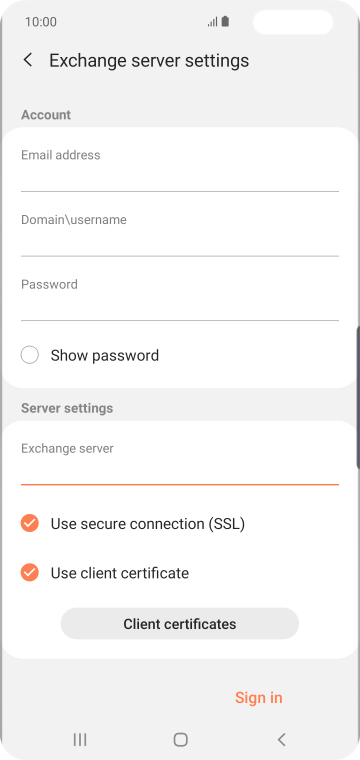This screenshot has height=760, width=360.
Task: Tap Sign in
Action: tap(259, 697)
